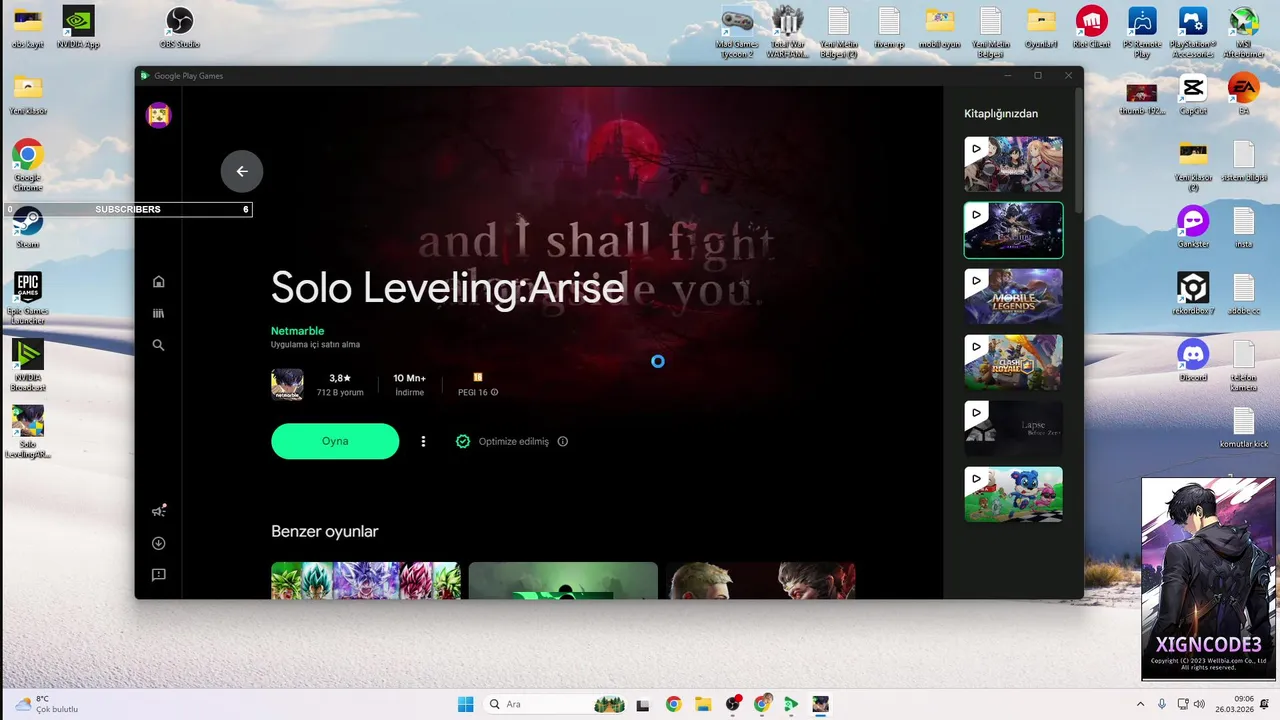Open the Dragon Ball similar game card
The width and height of the screenshot is (1280, 720).
pyautogui.click(x=366, y=581)
